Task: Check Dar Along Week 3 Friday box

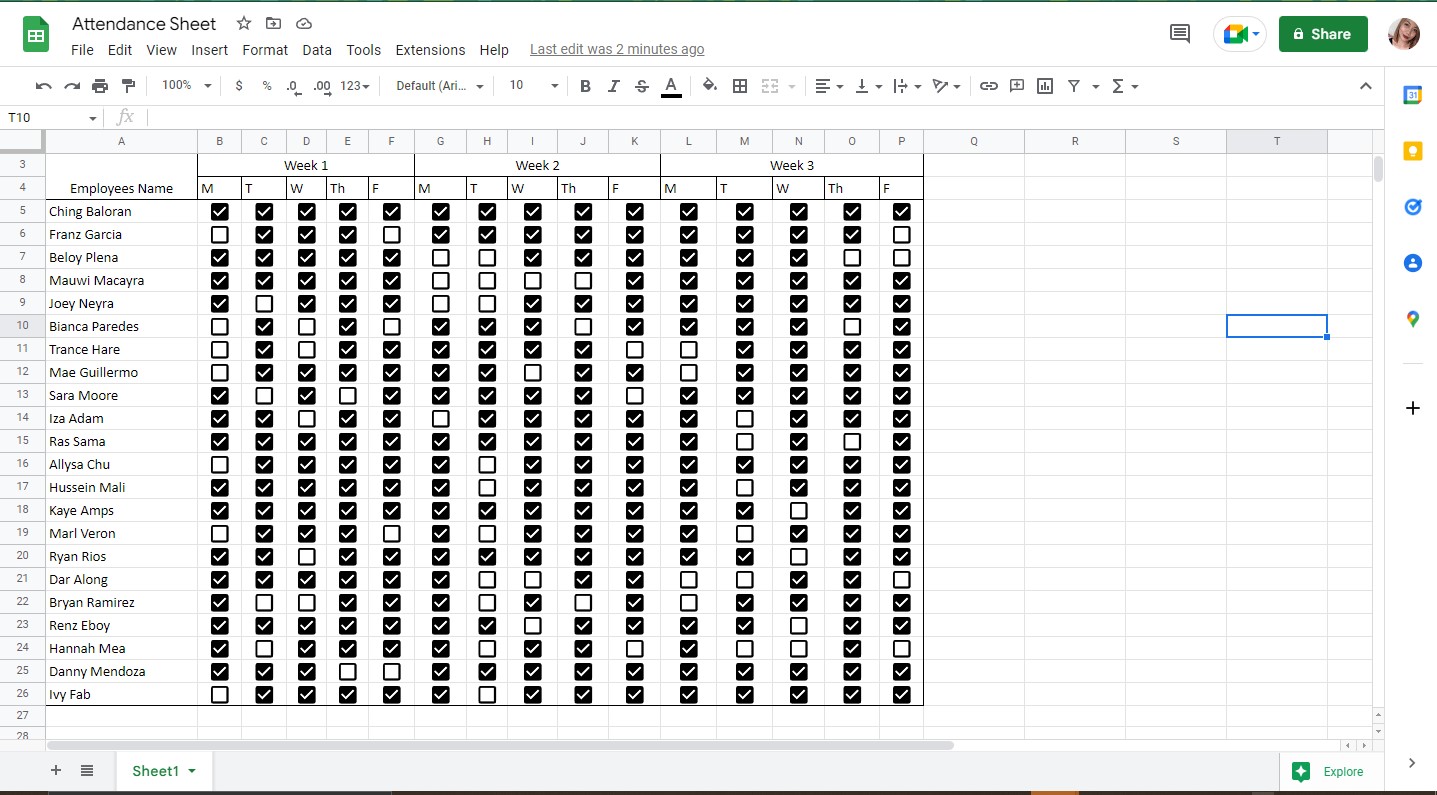Action: coord(902,580)
